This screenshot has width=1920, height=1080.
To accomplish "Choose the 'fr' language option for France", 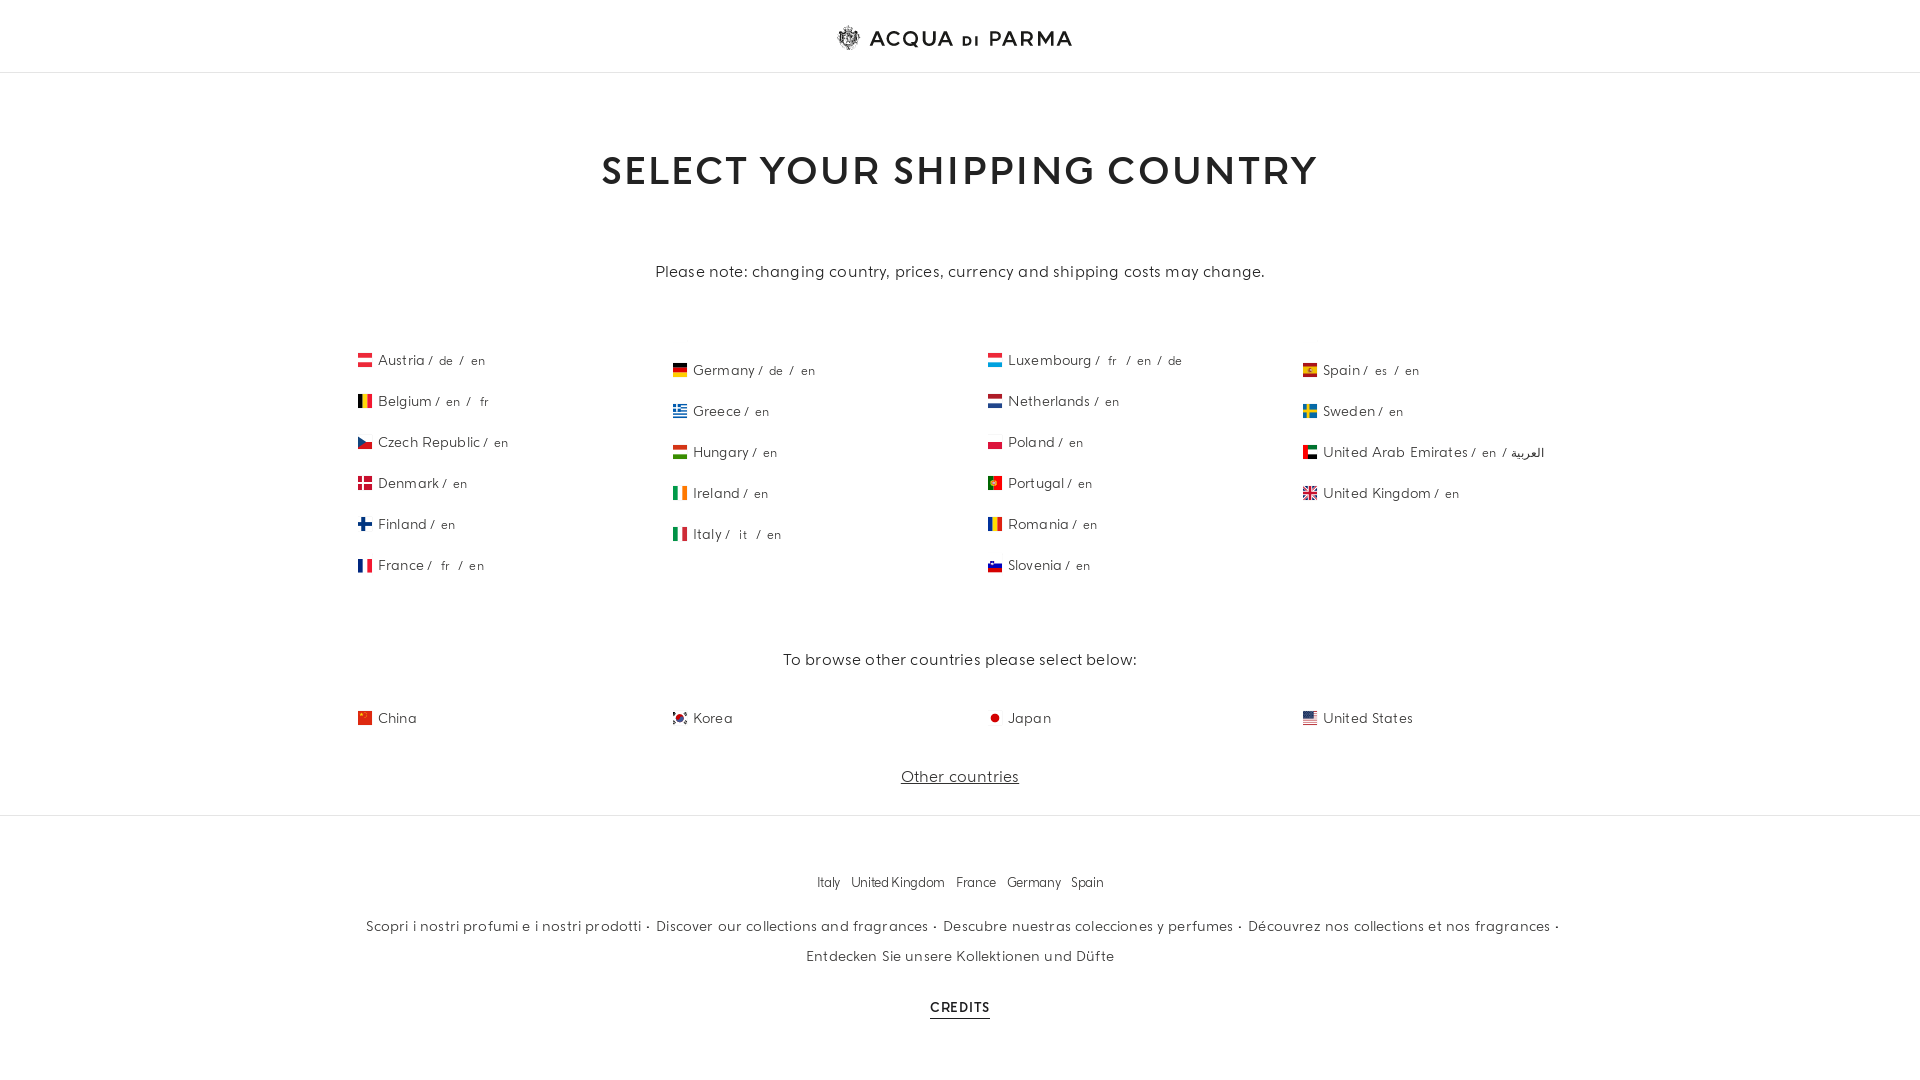I will pyautogui.click(x=445, y=566).
